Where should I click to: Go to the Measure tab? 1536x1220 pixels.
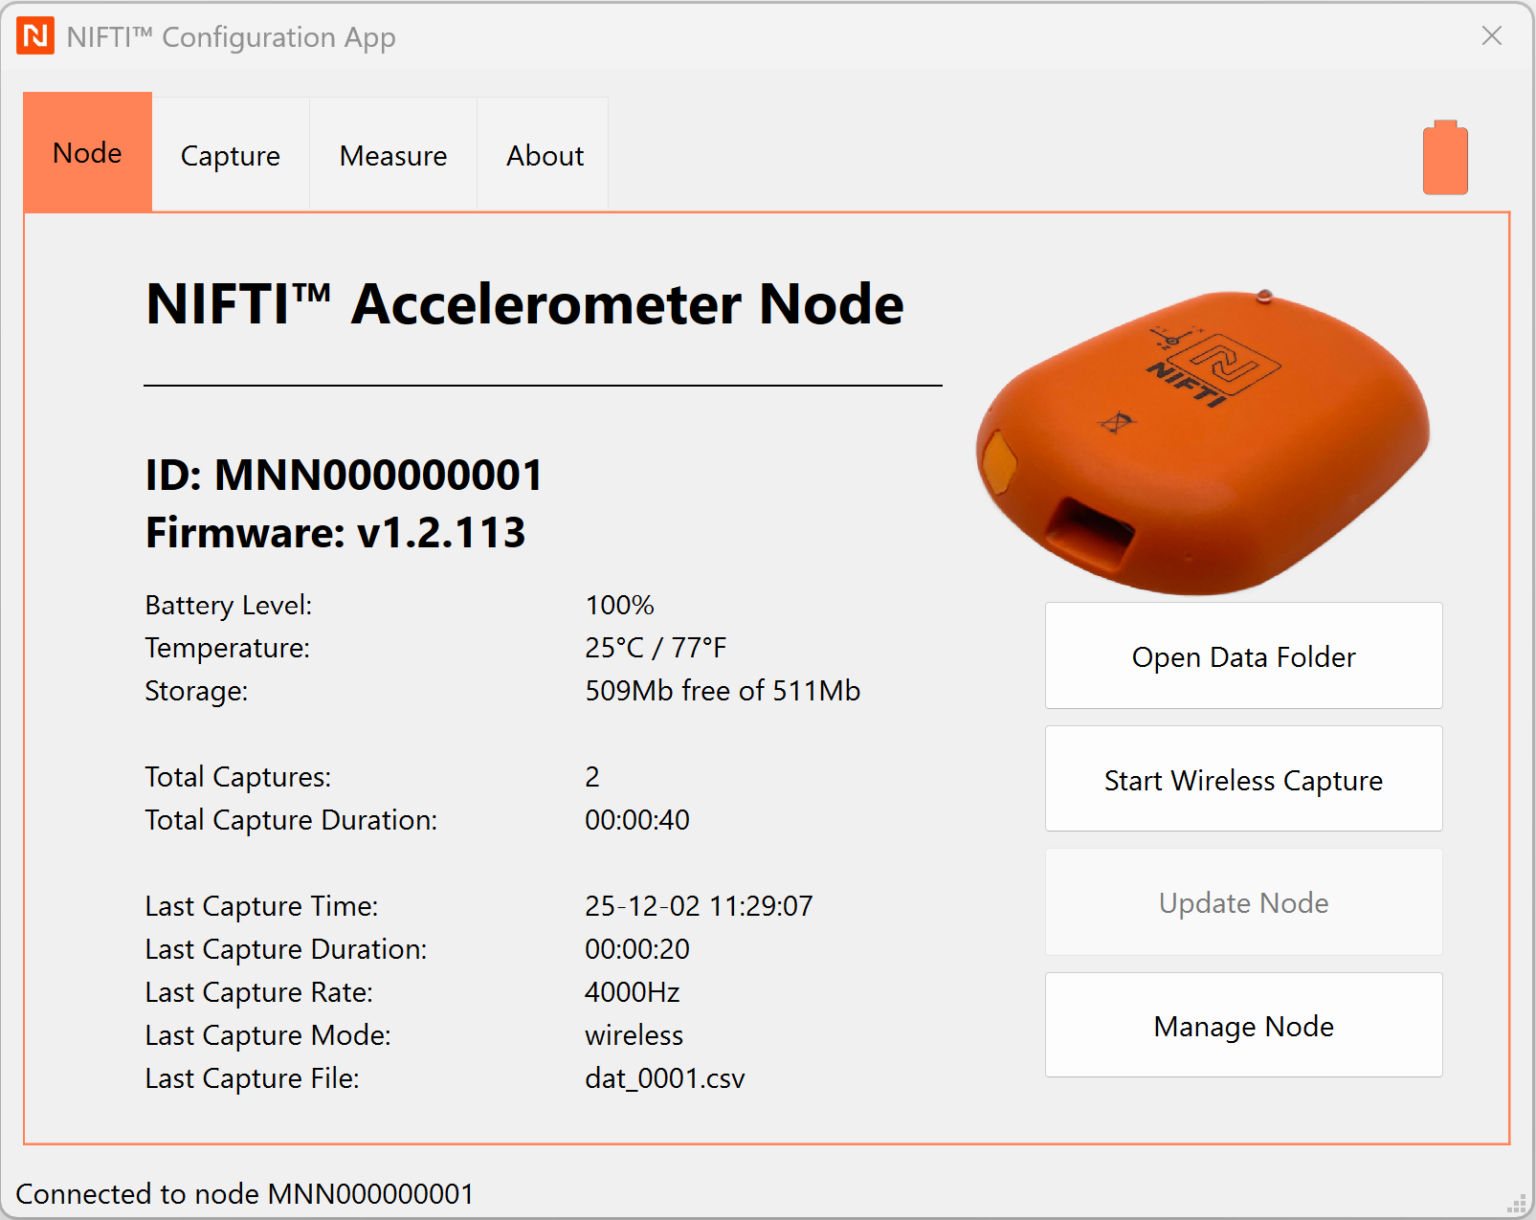coord(393,156)
